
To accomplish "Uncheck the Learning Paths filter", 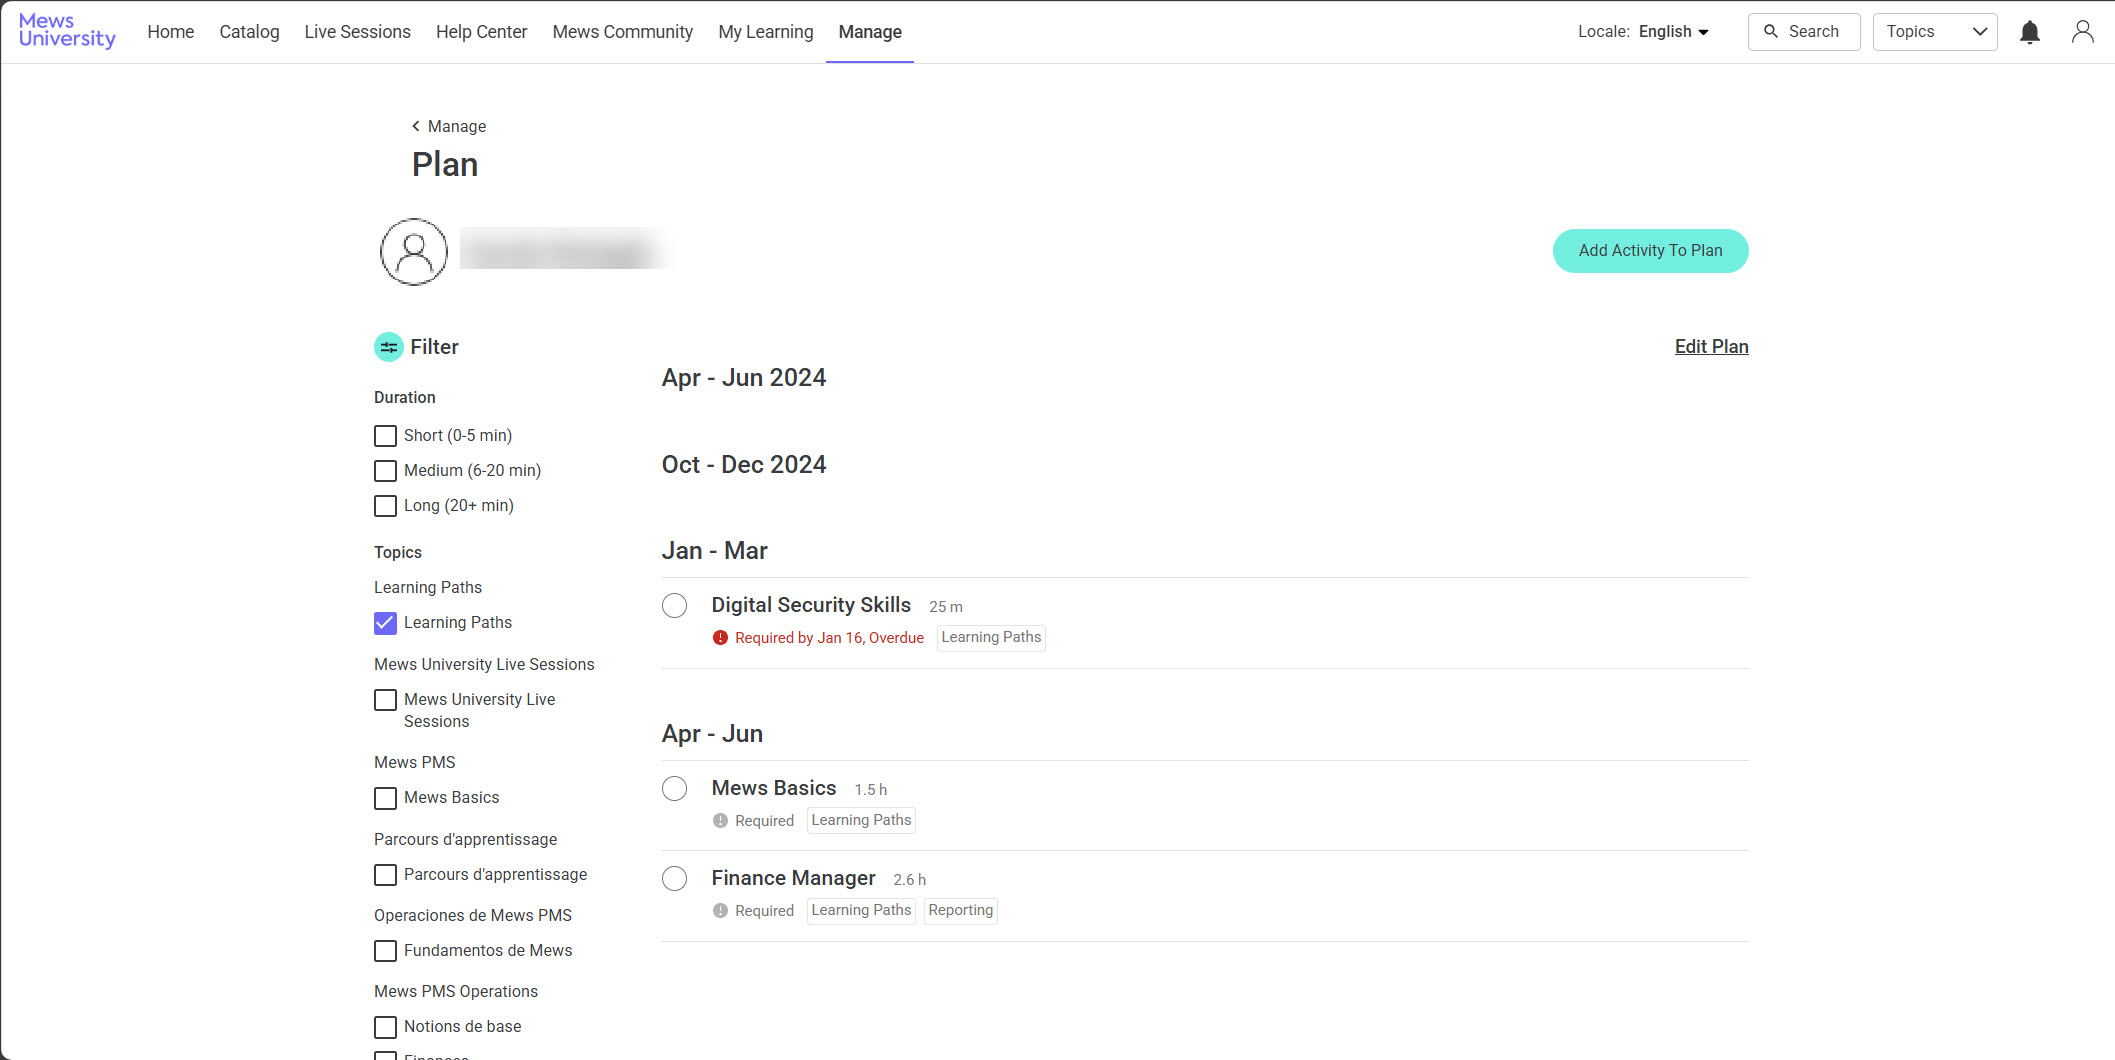I will 385,623.
